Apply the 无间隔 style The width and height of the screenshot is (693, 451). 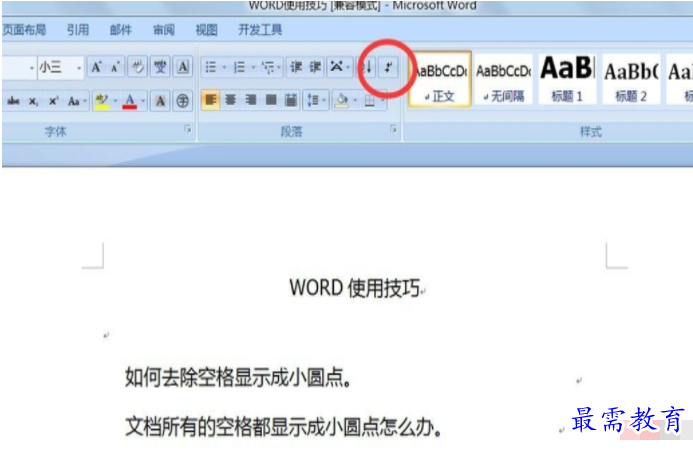503,79
